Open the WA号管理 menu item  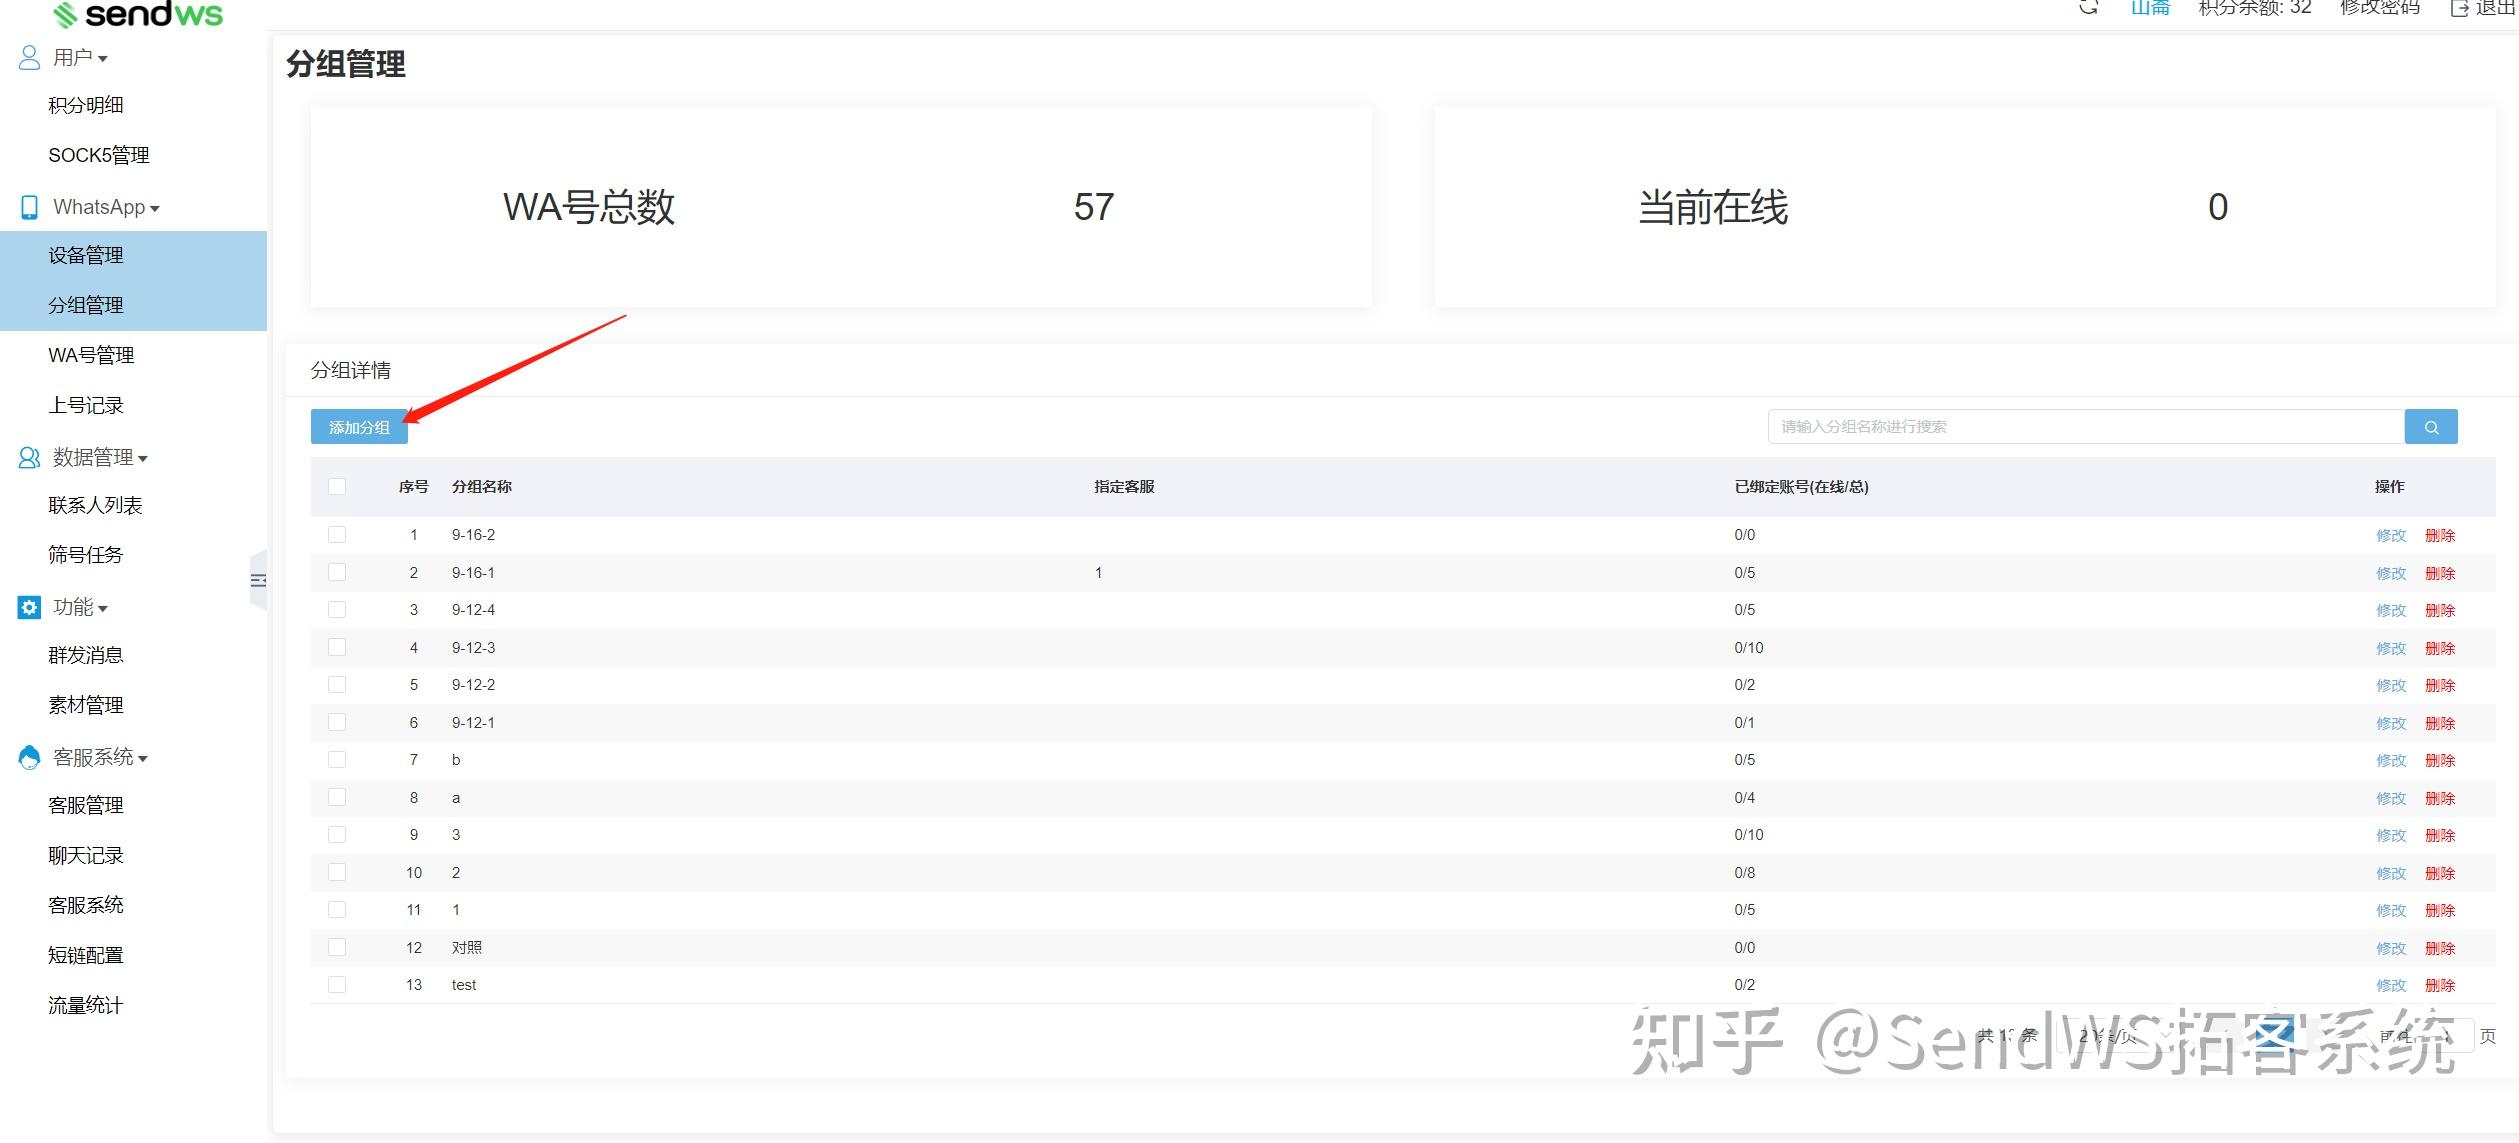91,355
